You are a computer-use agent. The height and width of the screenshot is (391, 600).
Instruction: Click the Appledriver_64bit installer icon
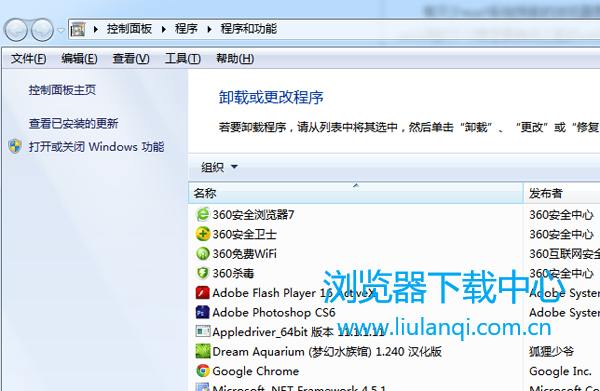coord(203,331)
